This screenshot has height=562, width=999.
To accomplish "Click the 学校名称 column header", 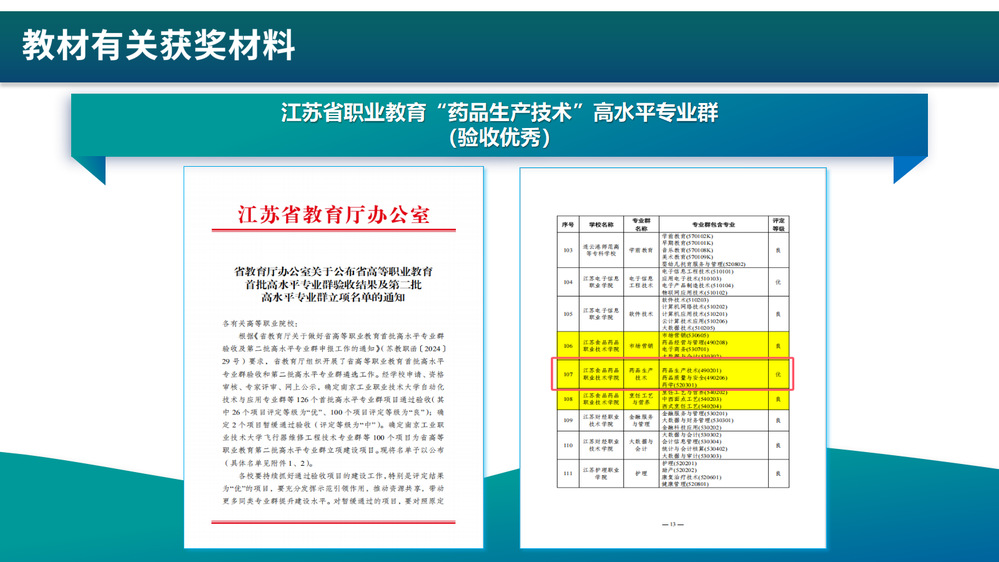I will (x=600, y=222).
